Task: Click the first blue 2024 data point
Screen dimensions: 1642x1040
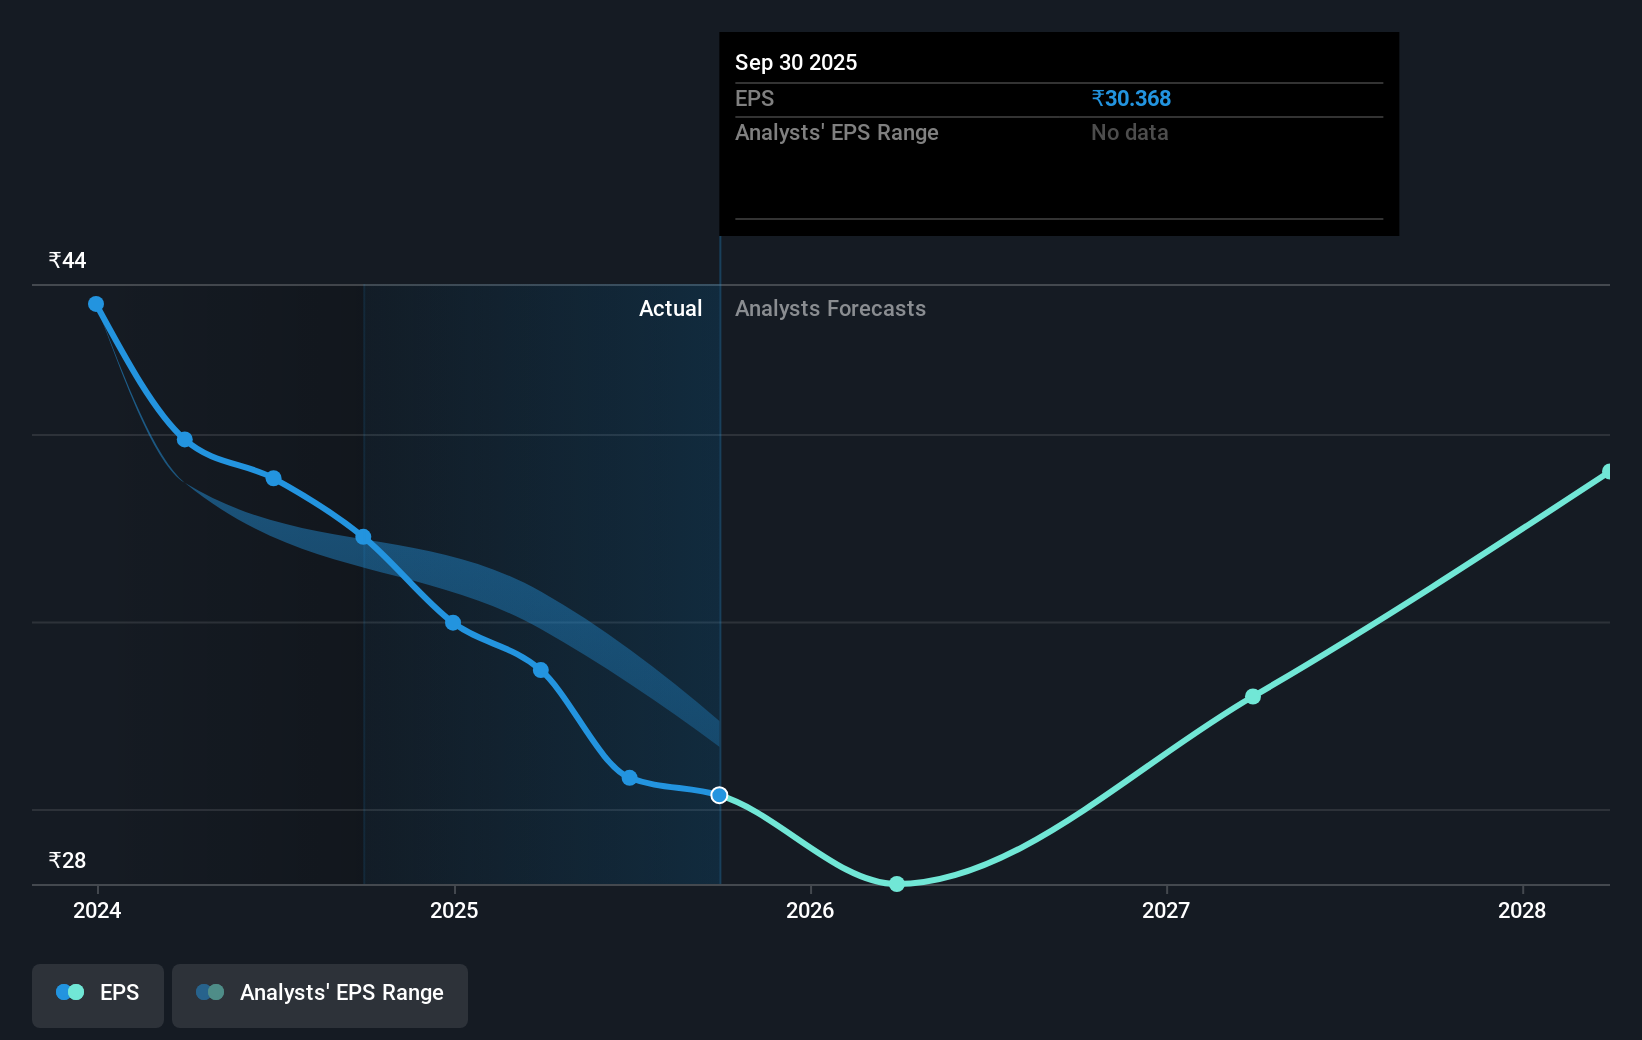Action: [96, 303]
